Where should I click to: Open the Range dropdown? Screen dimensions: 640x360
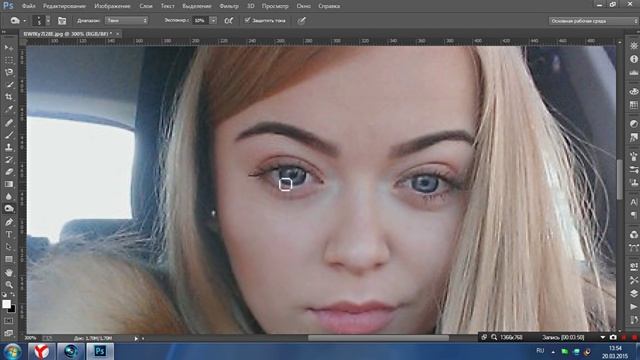127,20
